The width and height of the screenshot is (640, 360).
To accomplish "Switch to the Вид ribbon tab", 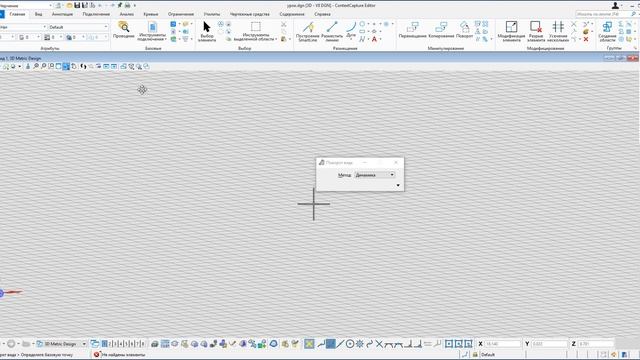I will pyautogui.click(x=38, y=14).
